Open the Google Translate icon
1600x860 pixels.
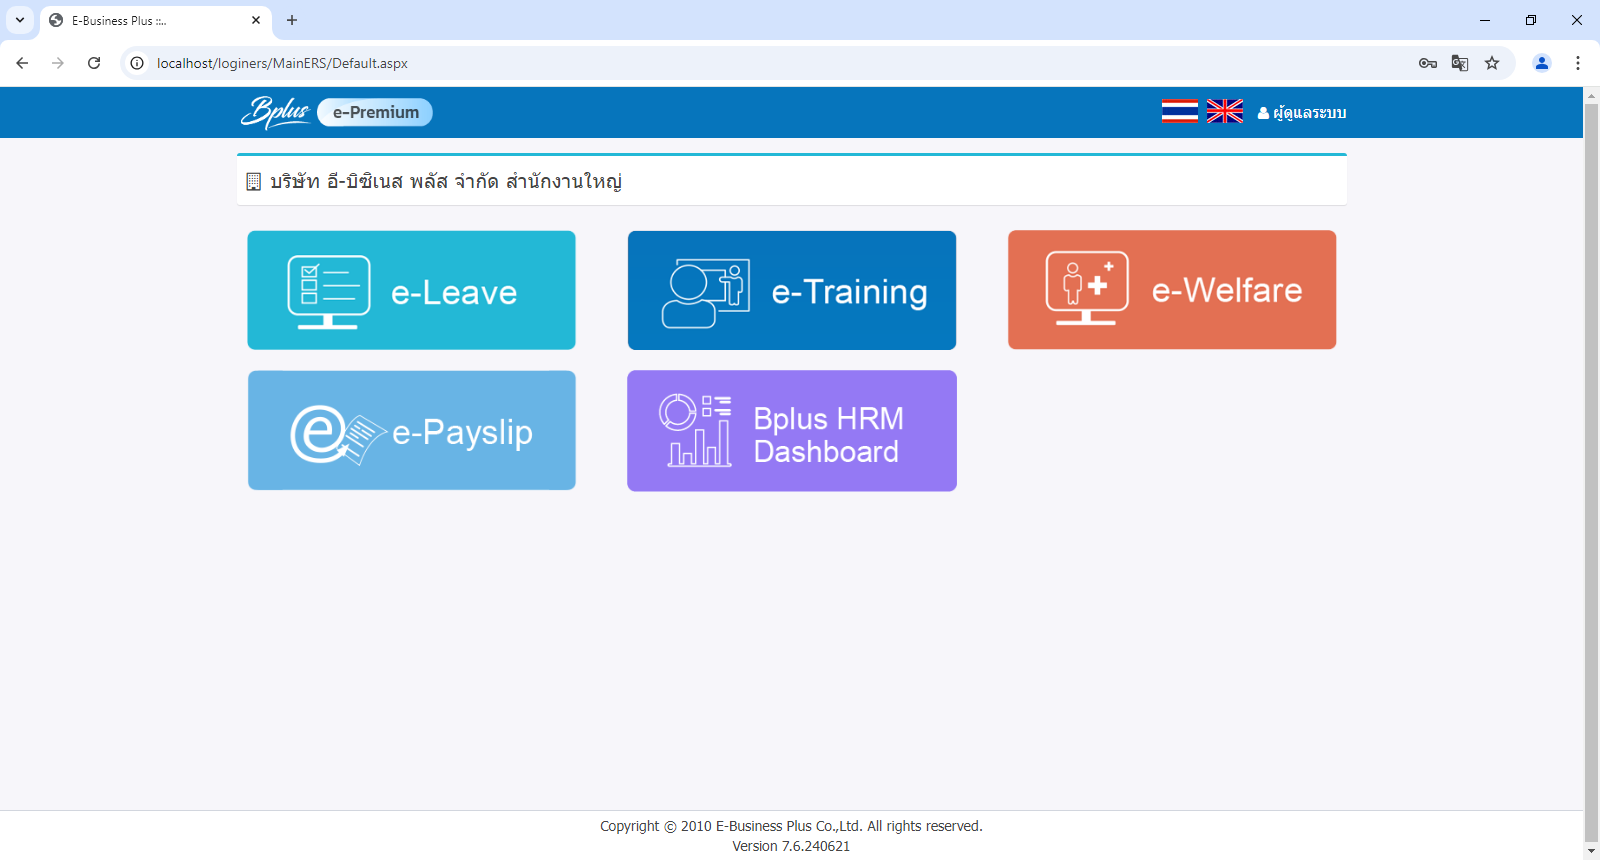pyautogui.click(x=1460, y=63)
